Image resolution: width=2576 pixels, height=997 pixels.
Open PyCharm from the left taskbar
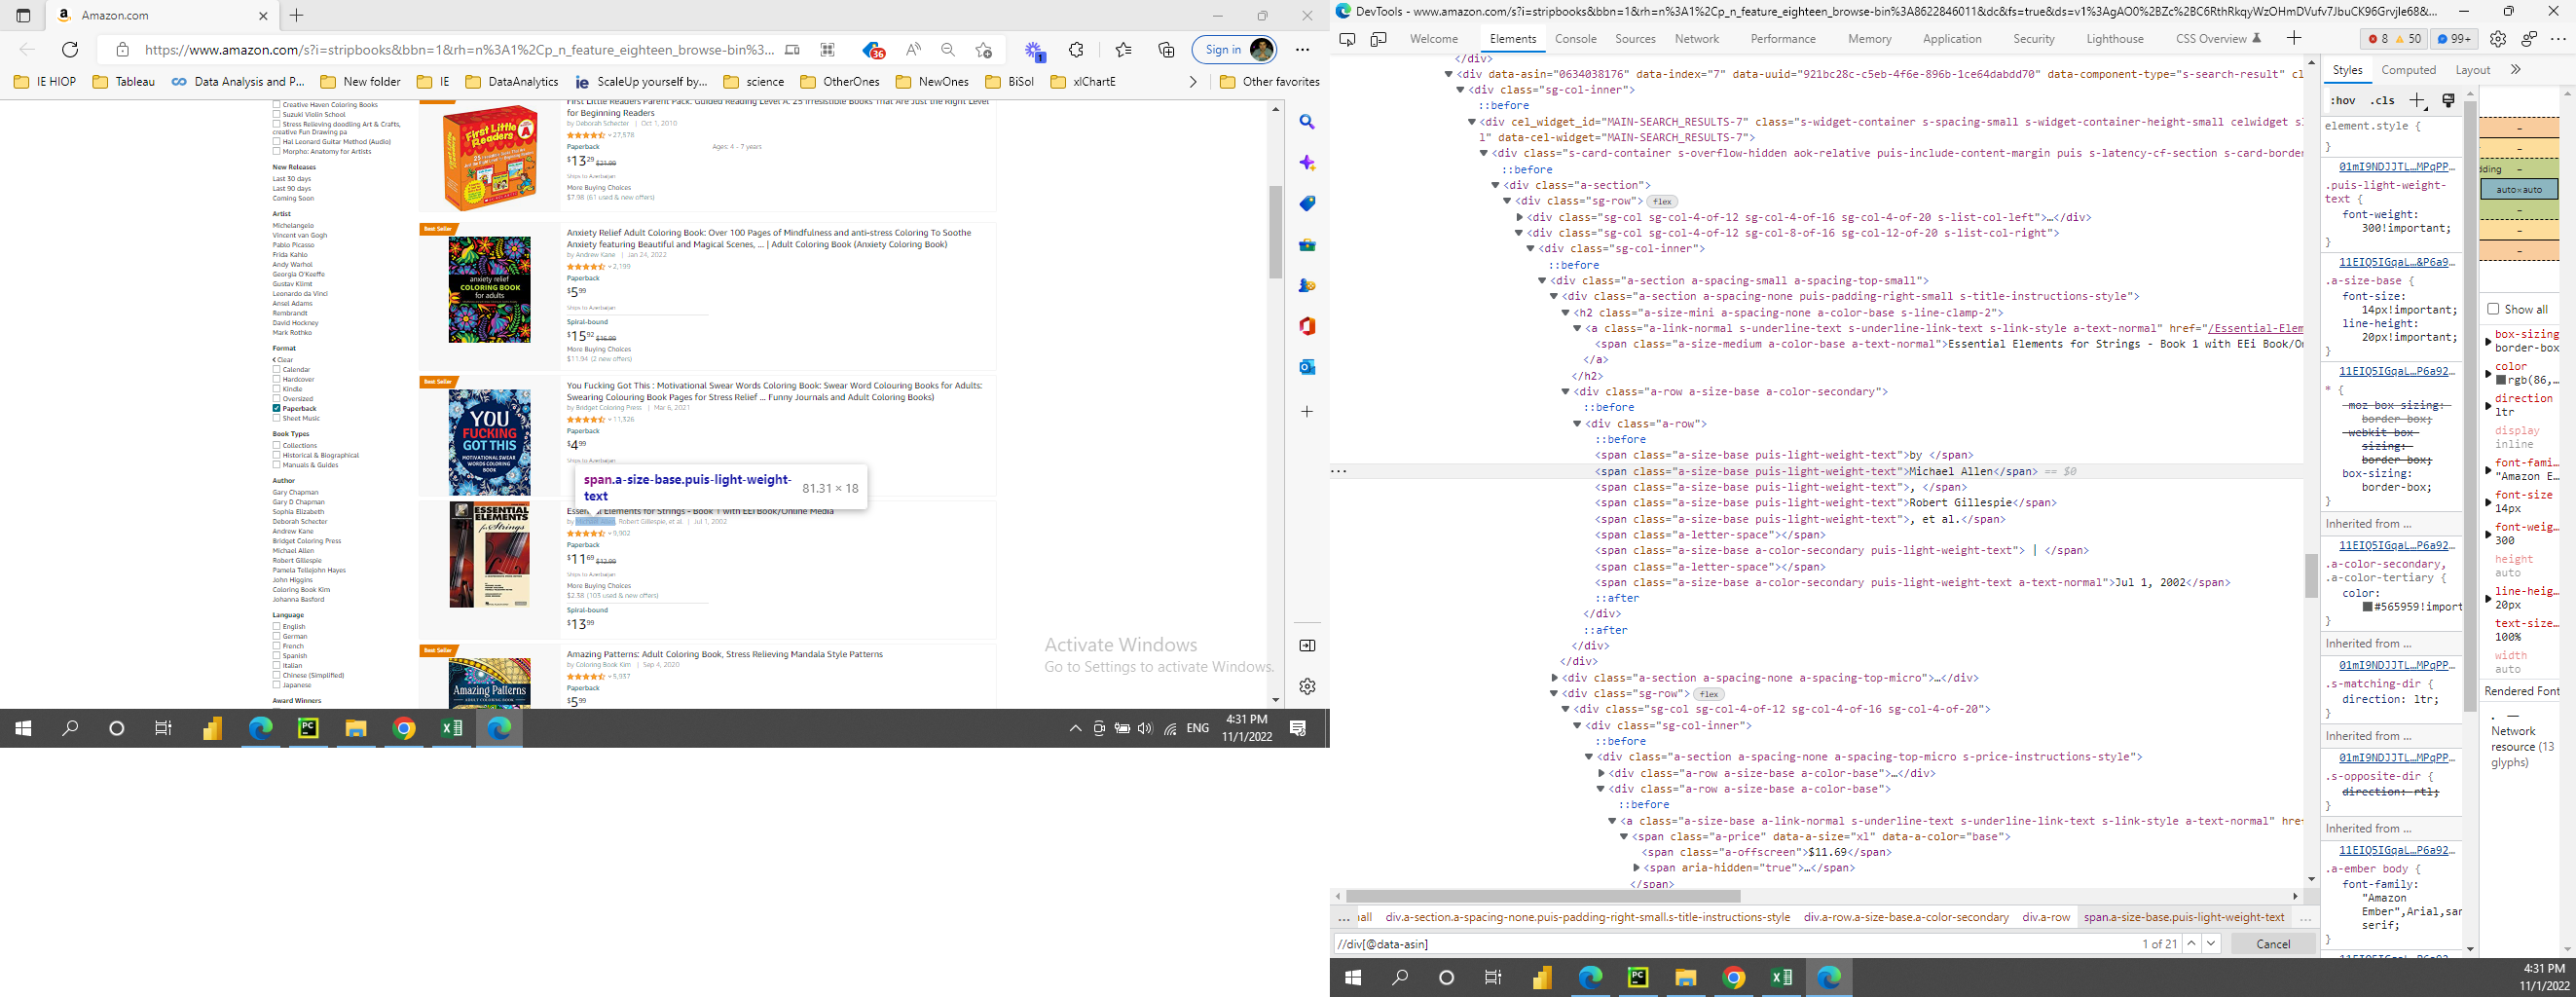(308, 728)
